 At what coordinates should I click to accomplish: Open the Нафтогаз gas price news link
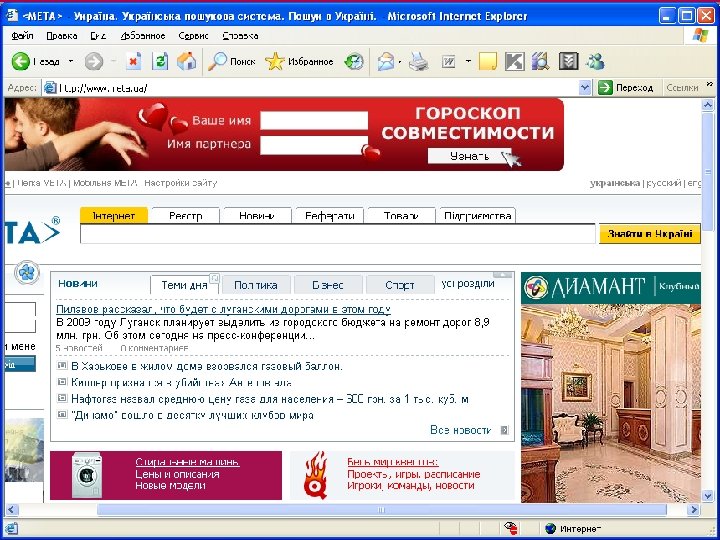tap(270, 399)
